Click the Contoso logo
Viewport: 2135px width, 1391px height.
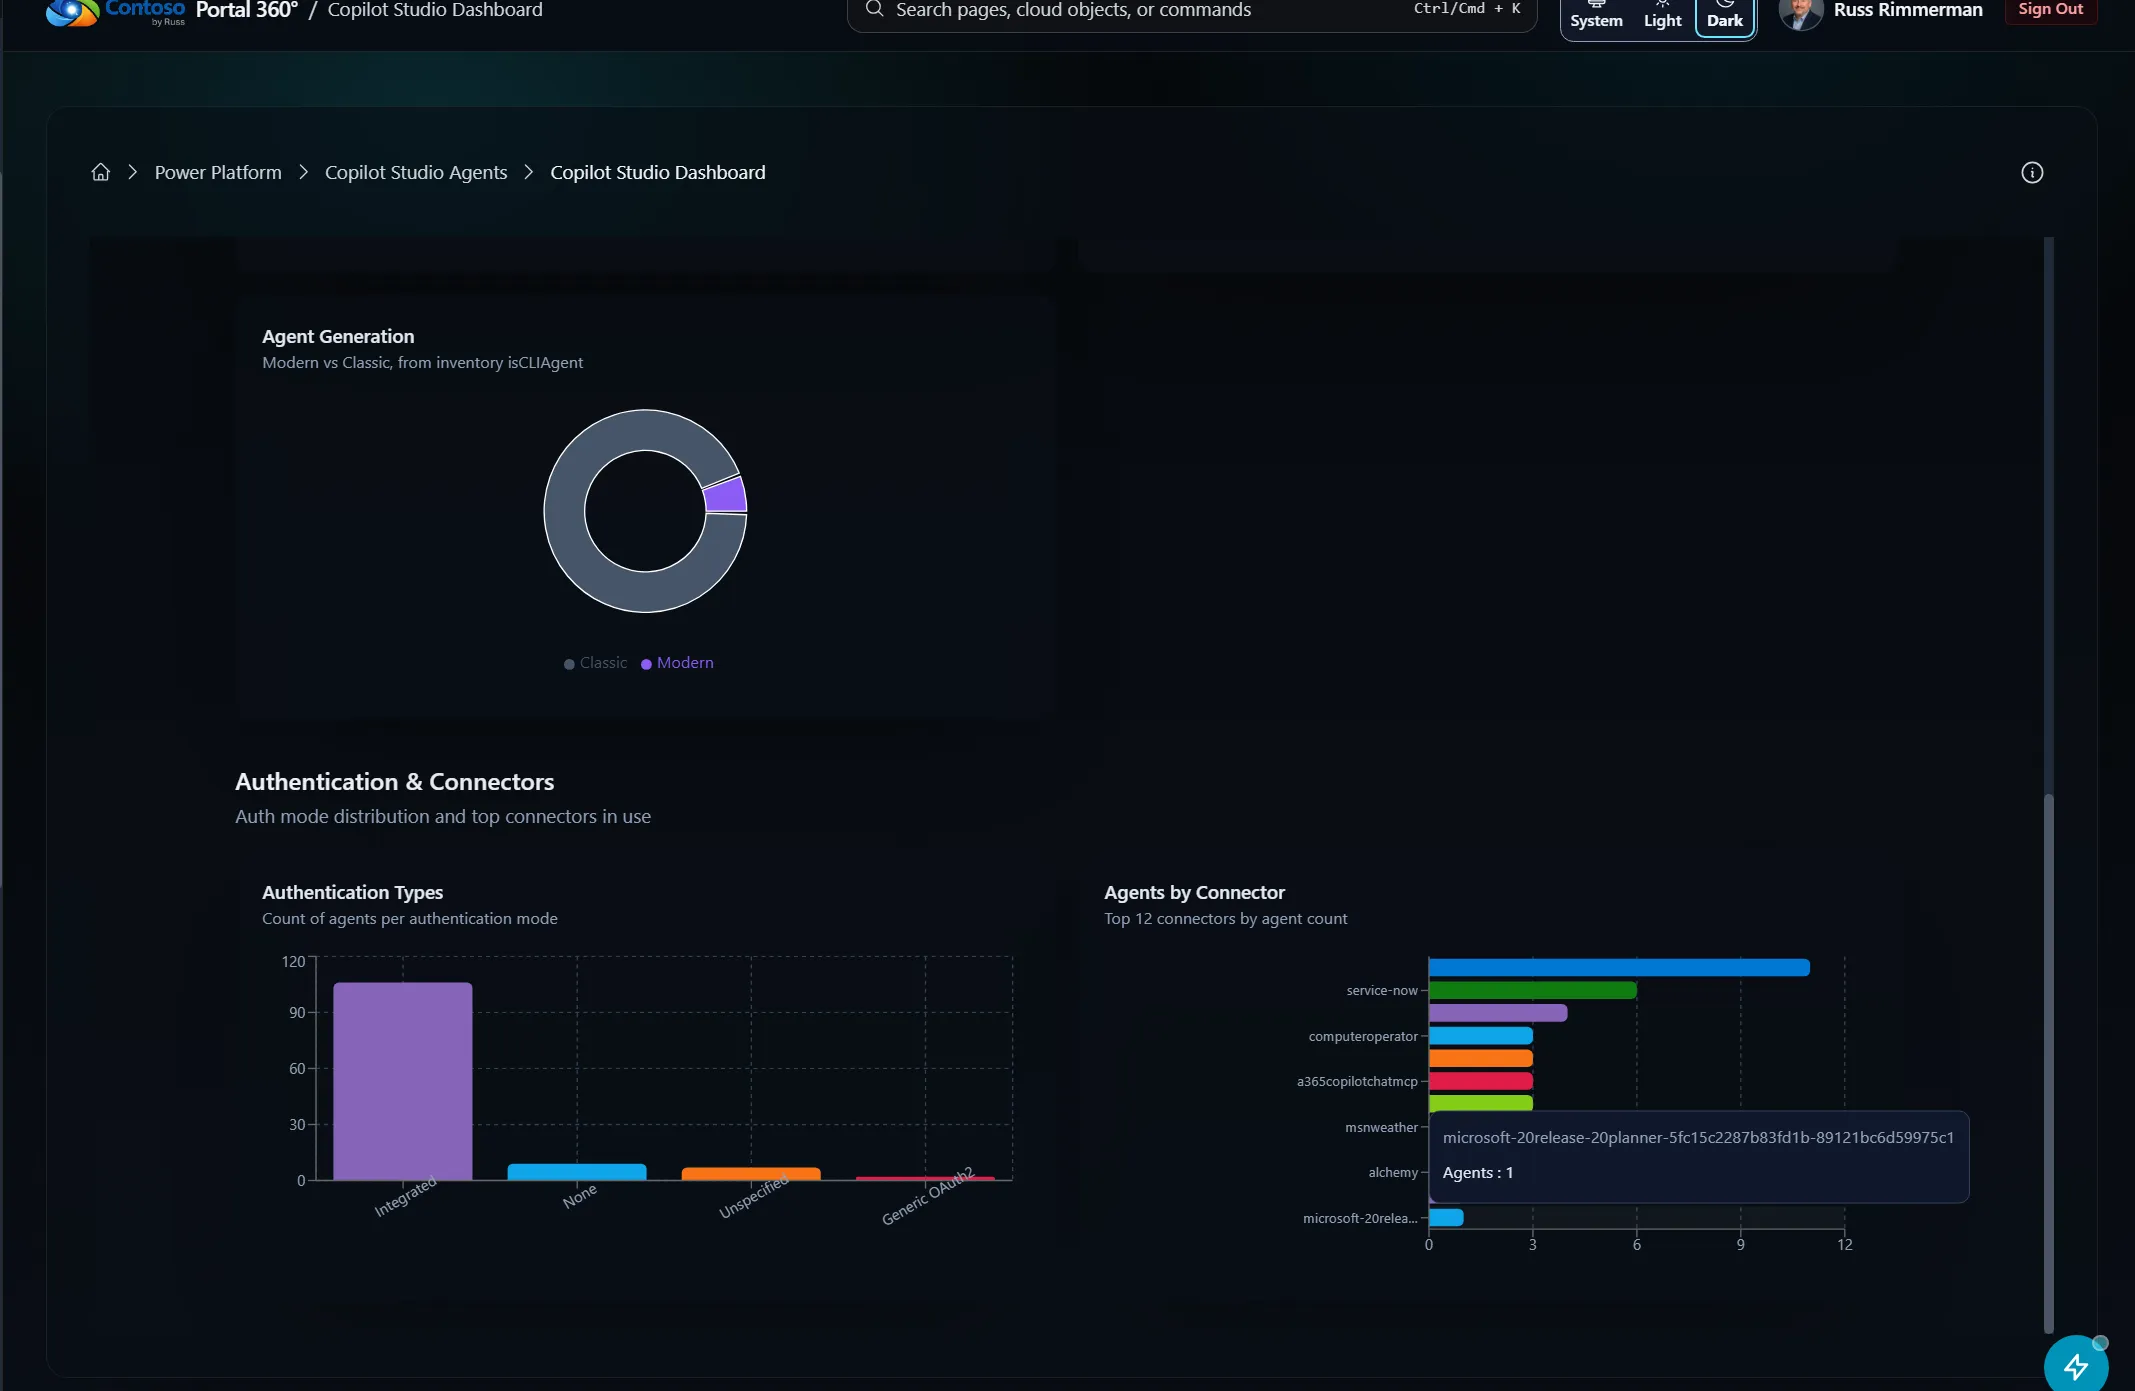click(115, 12)
